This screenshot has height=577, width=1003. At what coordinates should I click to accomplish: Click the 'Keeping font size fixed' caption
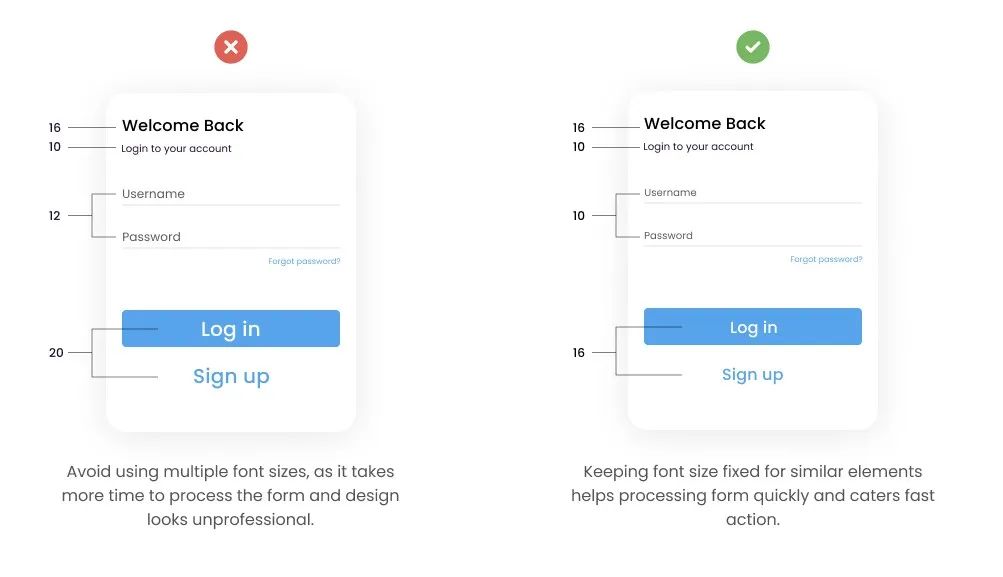753,495
